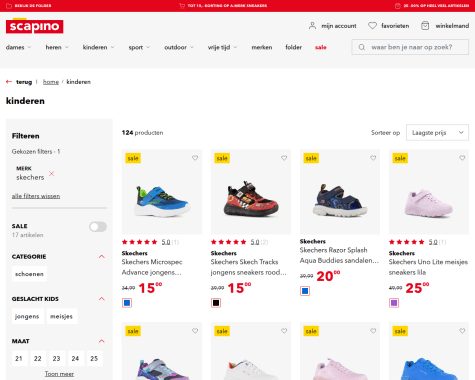Collapse the GESLACHT KIDS filter section
The height and width of the screenshot is (380, 475).
click(x=102, y=299)
